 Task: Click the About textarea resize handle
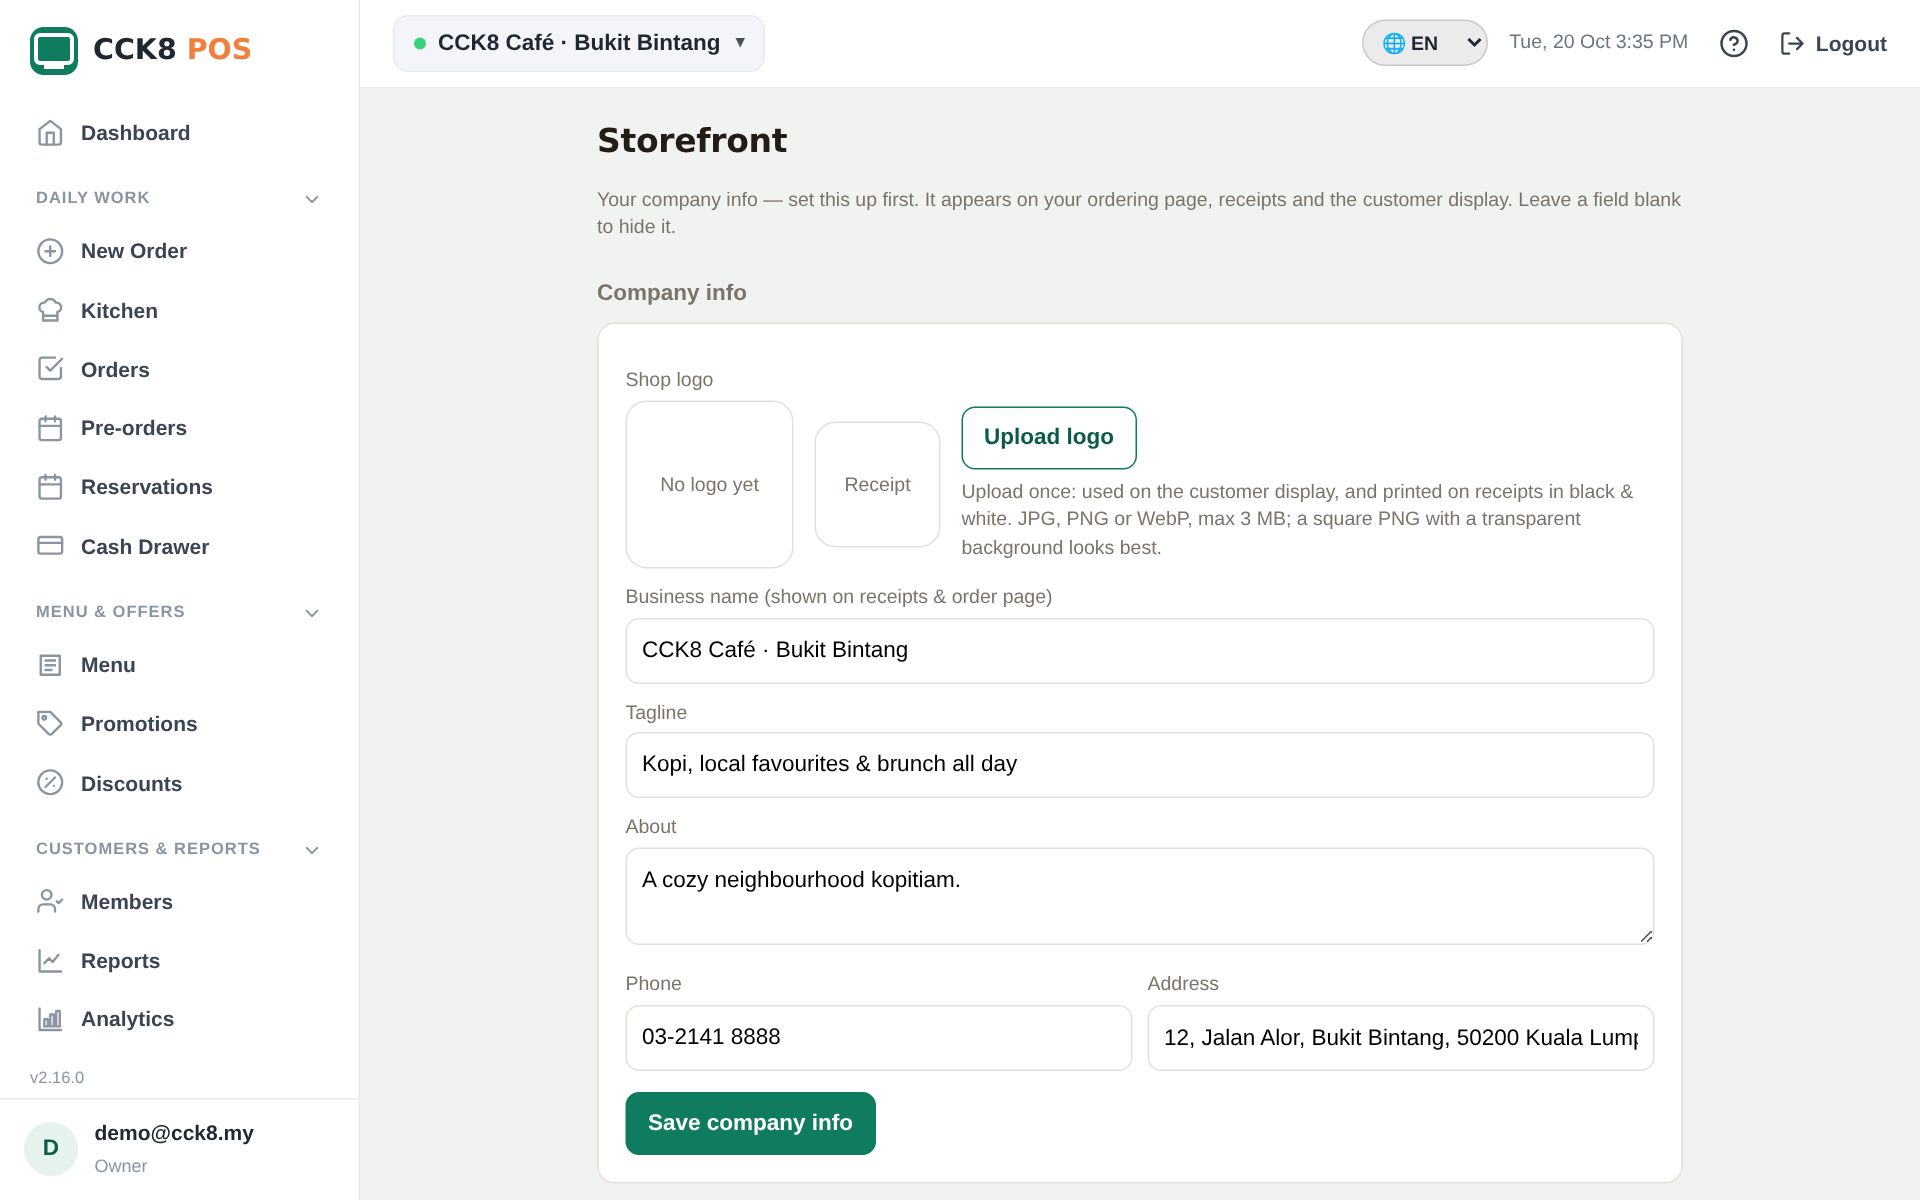(1645, 936)
